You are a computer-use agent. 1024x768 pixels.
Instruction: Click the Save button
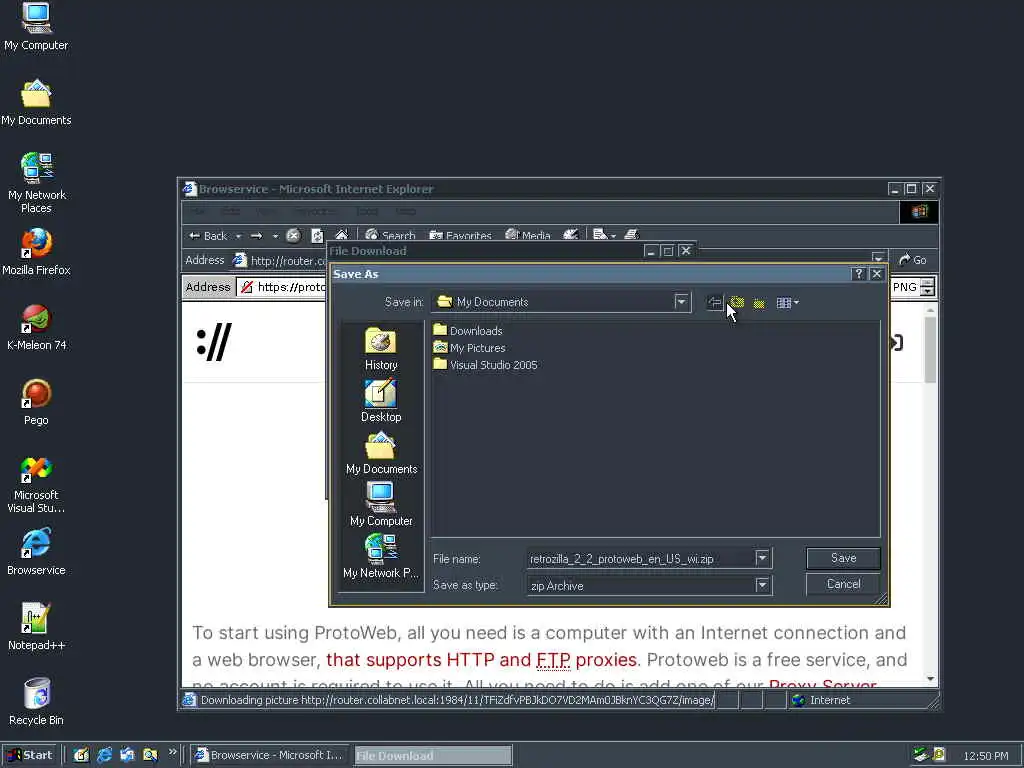pyautogui.click(x=843, y=558)
